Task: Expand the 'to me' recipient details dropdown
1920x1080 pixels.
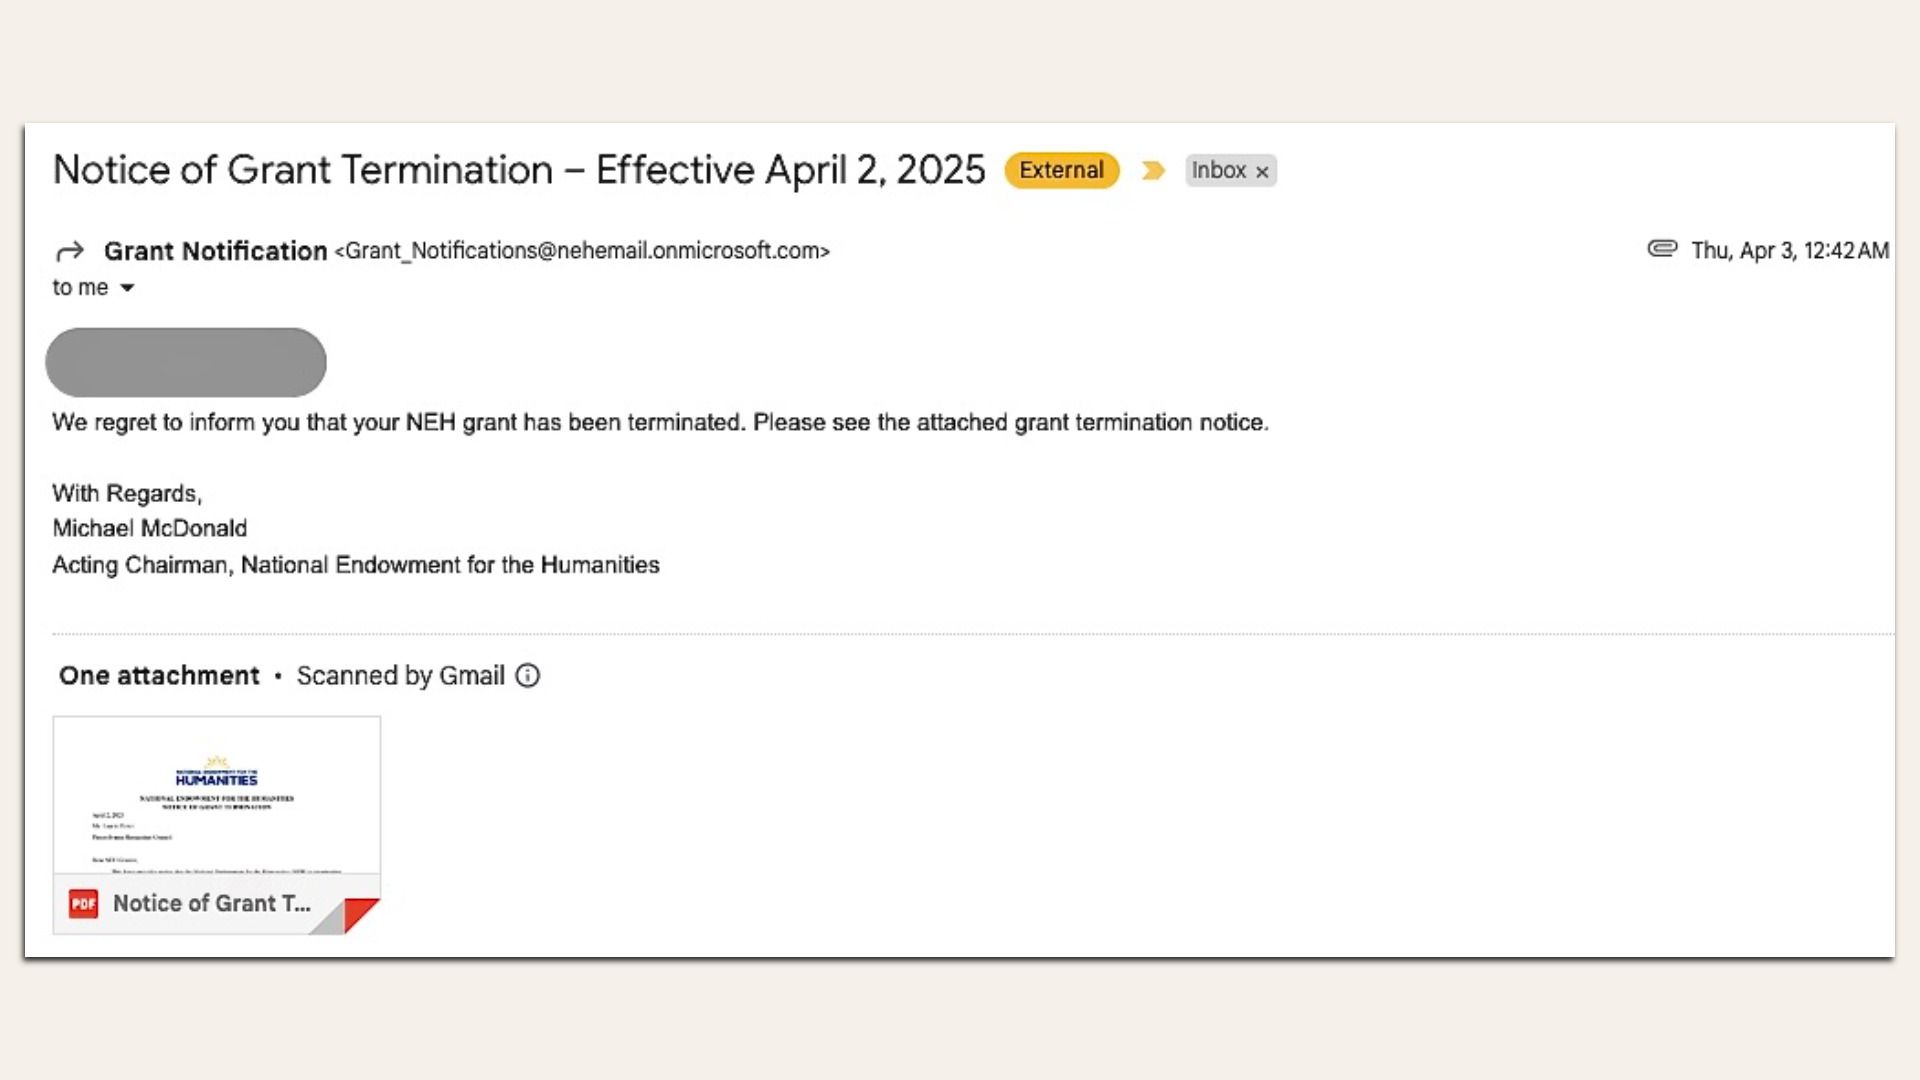Action: tap(128, 287)
